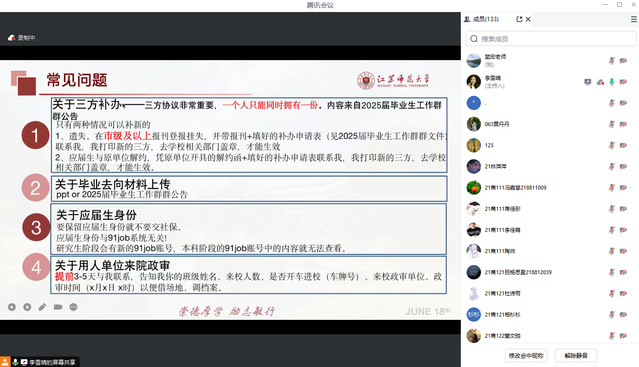Click camera icon for dot-named member
The height and width of the screenshot is (367, 639).
[x=624, y=103]
